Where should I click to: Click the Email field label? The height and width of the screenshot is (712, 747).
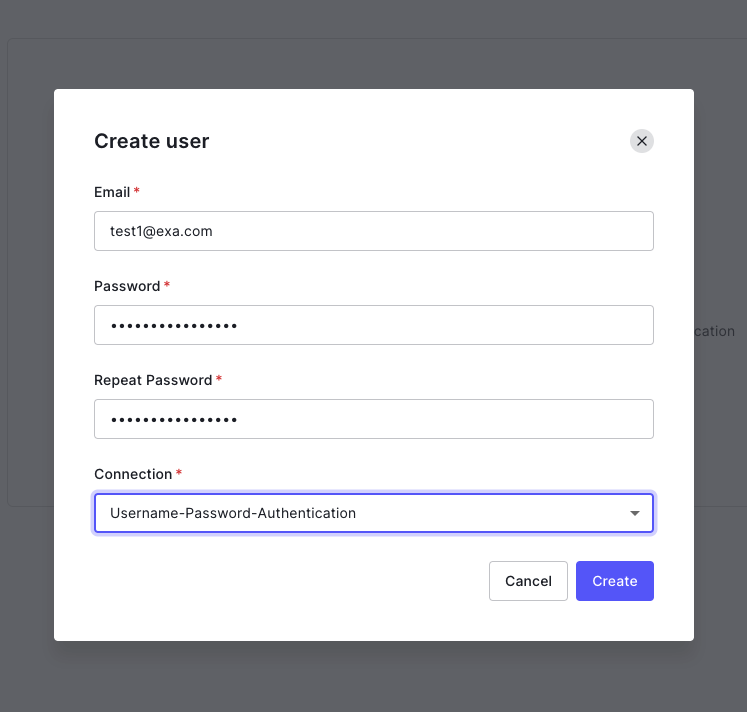[x=112, y=192]
